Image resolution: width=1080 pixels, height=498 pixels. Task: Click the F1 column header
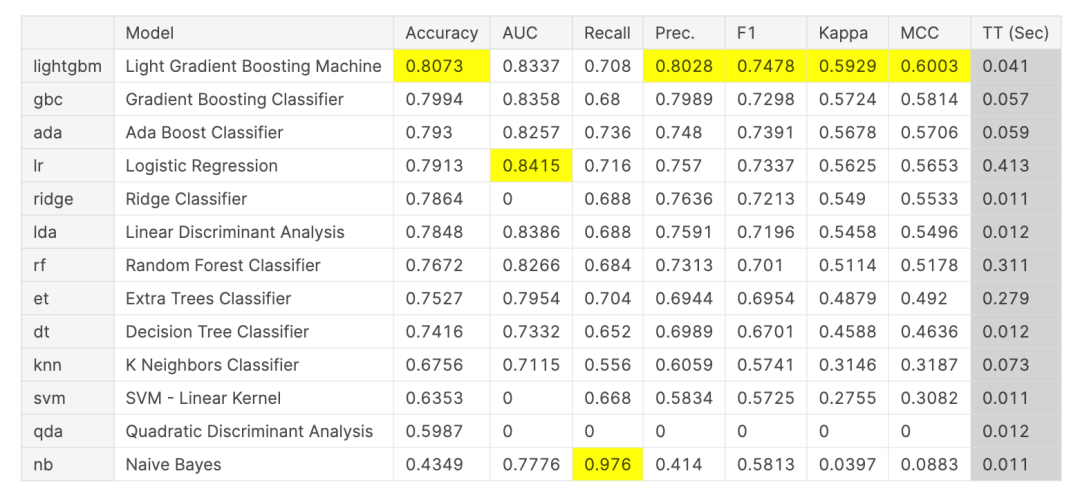pyautogui.click(x=746, y=33)
